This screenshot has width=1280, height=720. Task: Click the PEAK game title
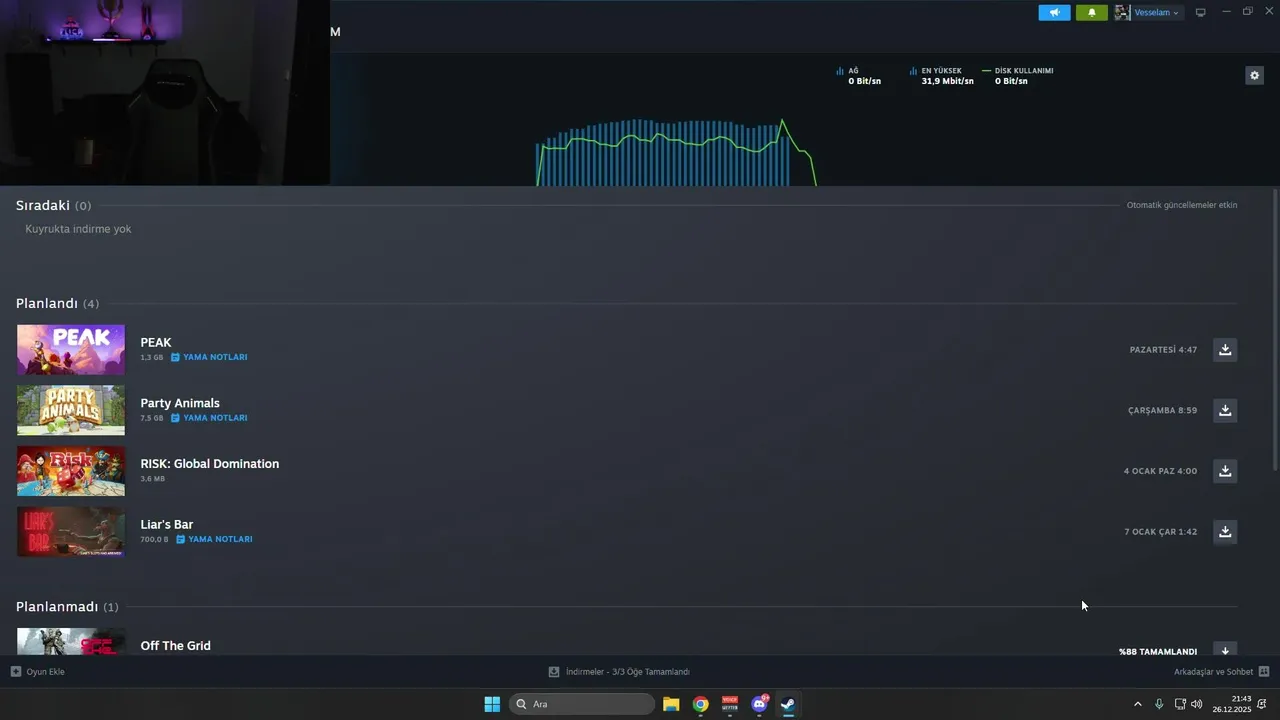tap(156, 342)
